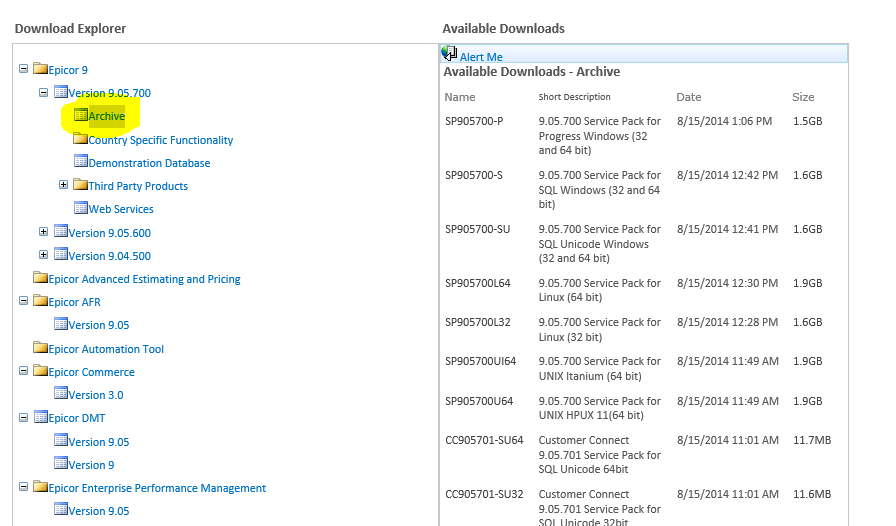Screen dimensions: 896x526
Task: Click the Epicor Automation Tool folder icon
Action: (40, 347)
